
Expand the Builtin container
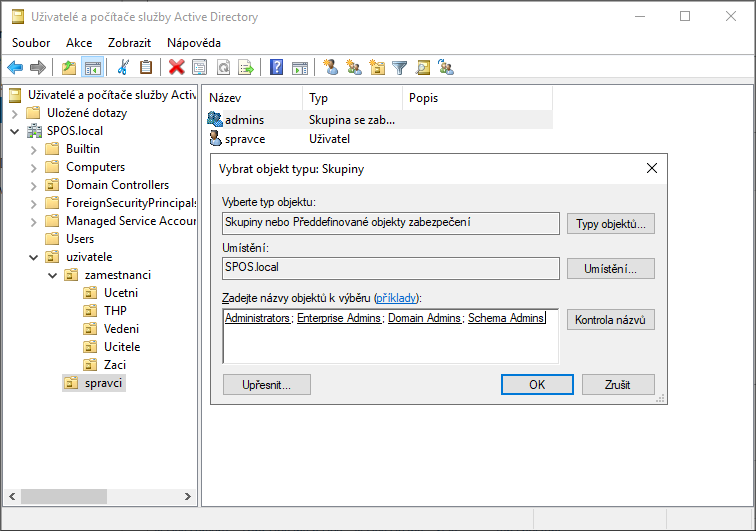[33, 149]
